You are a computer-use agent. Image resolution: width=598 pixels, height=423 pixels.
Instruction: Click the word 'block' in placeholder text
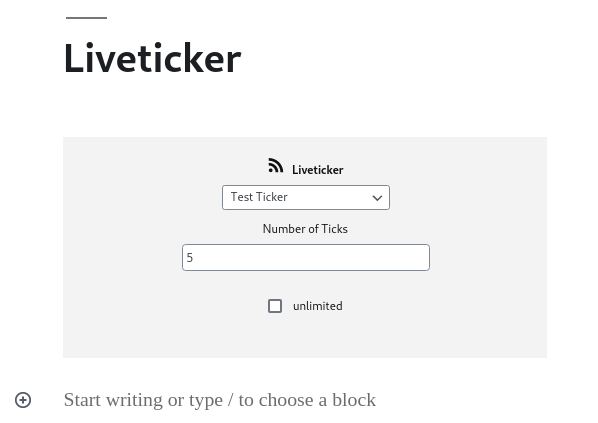click(x=354, y=400)
